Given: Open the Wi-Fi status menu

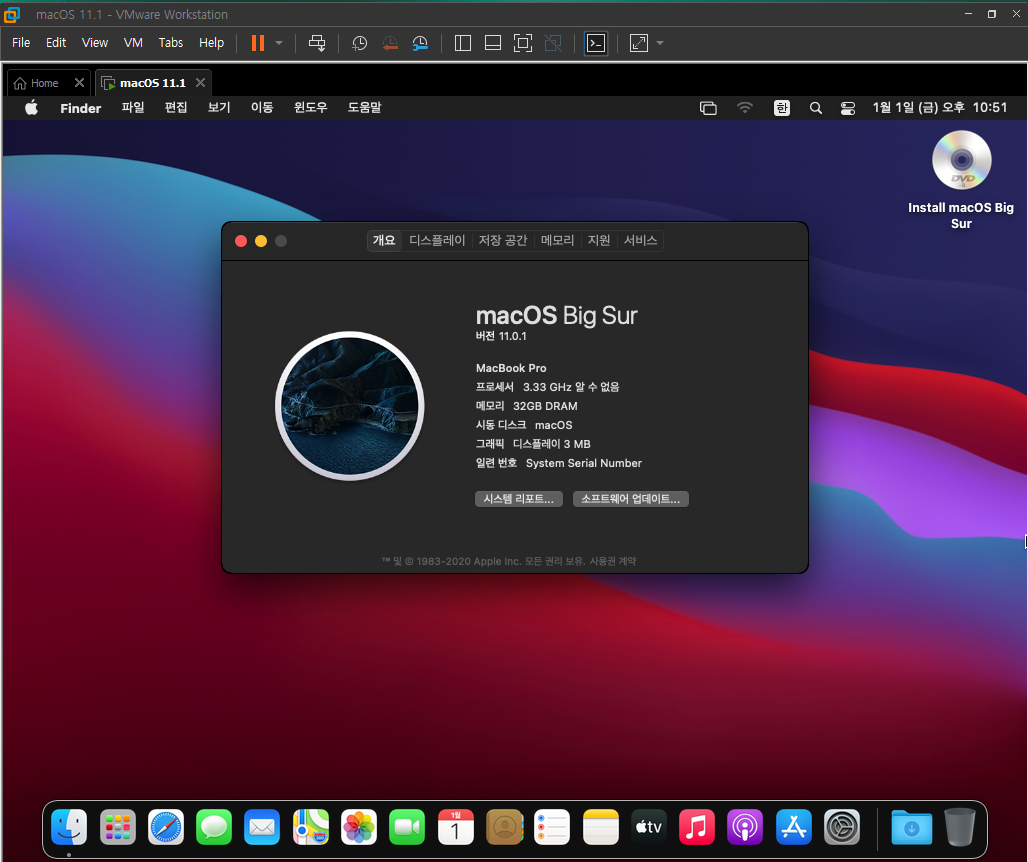Looking at the screenshot, I should click(x=745, y=108).
